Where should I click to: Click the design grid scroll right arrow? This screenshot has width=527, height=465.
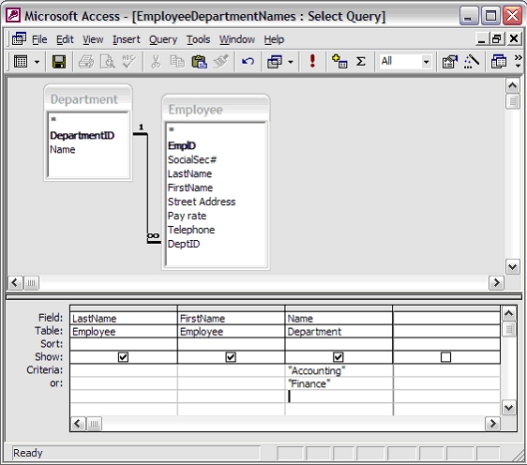click(x=492, y=423)
